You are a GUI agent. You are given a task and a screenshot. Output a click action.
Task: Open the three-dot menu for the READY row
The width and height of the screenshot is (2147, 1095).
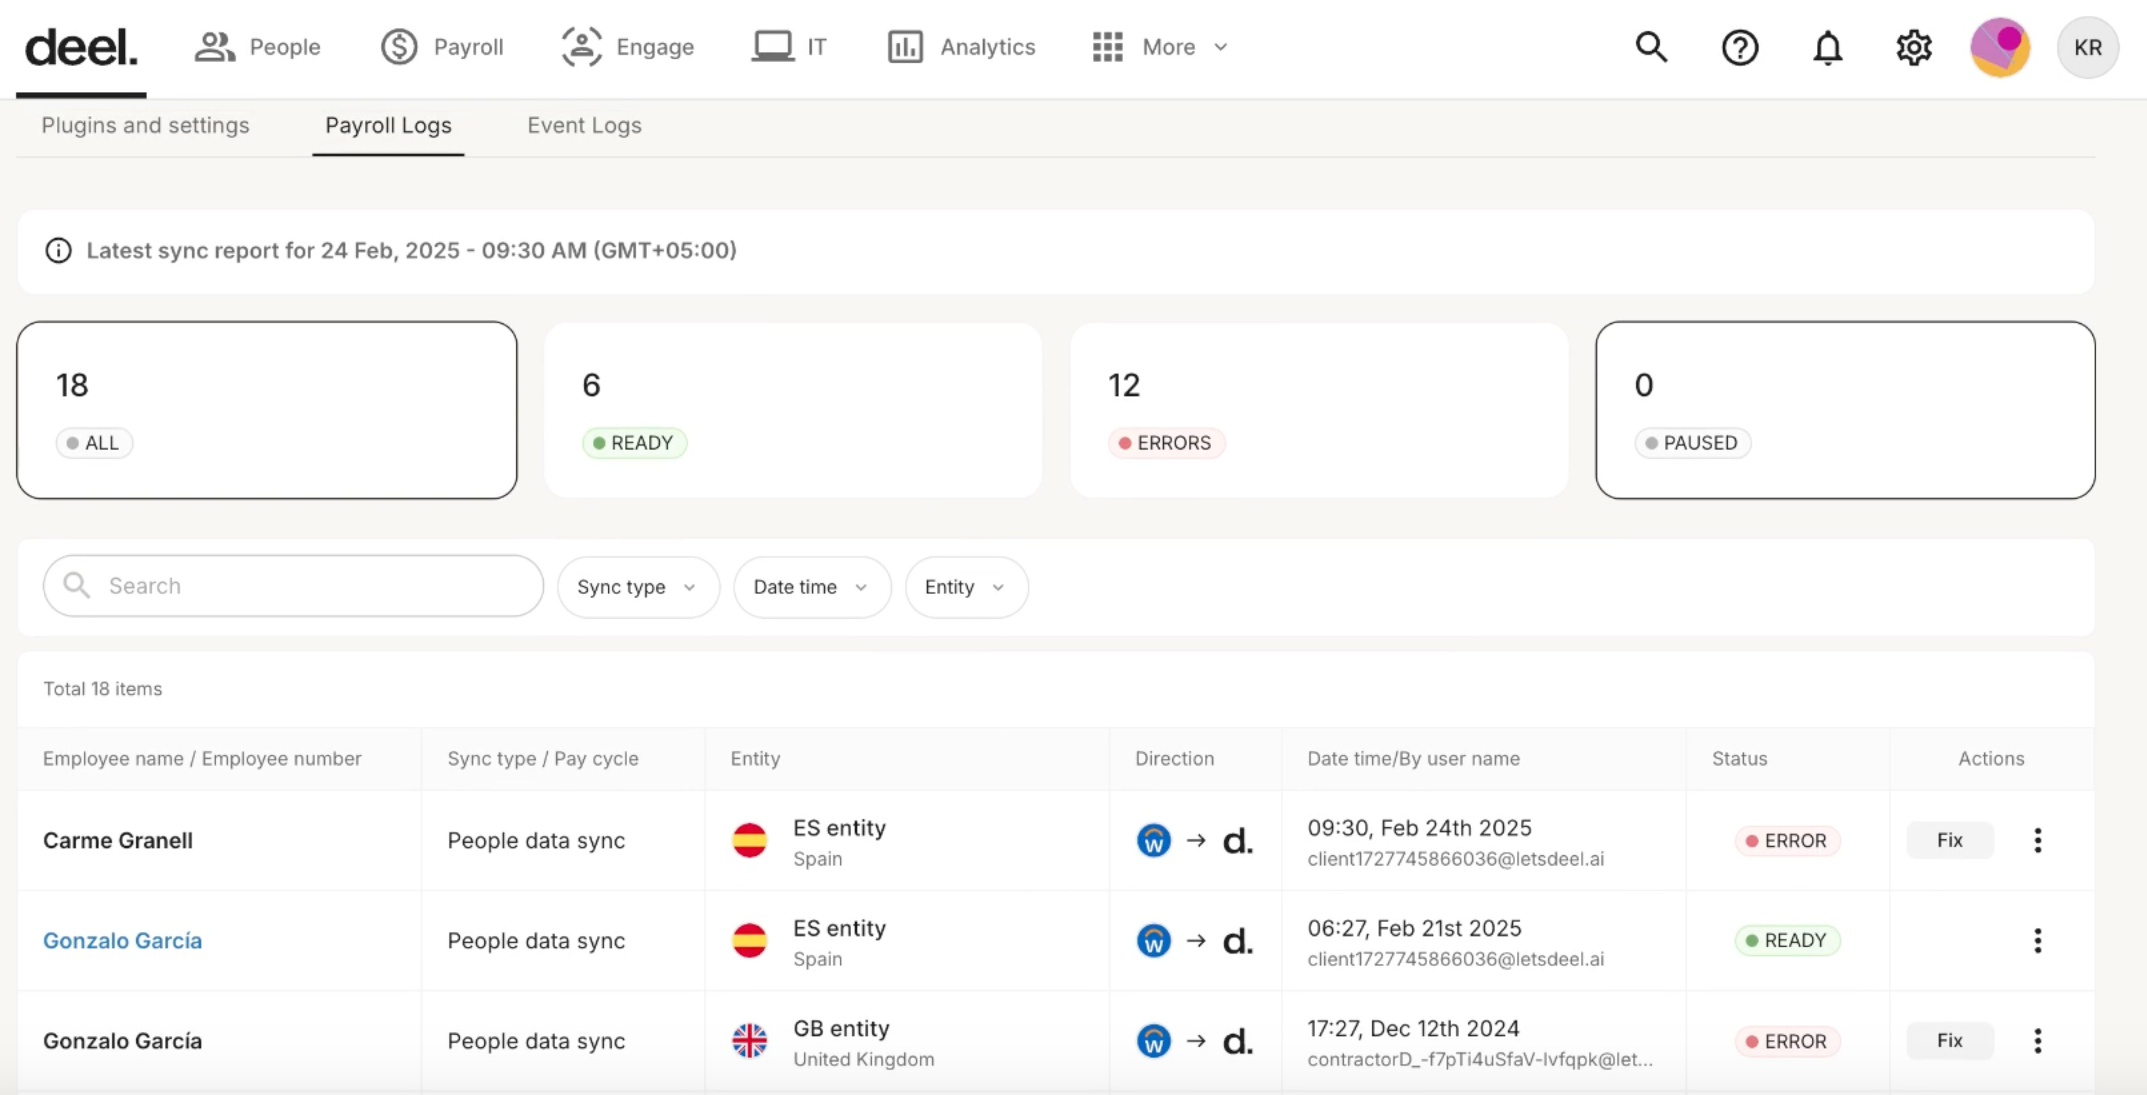(x=2037, y=940)
